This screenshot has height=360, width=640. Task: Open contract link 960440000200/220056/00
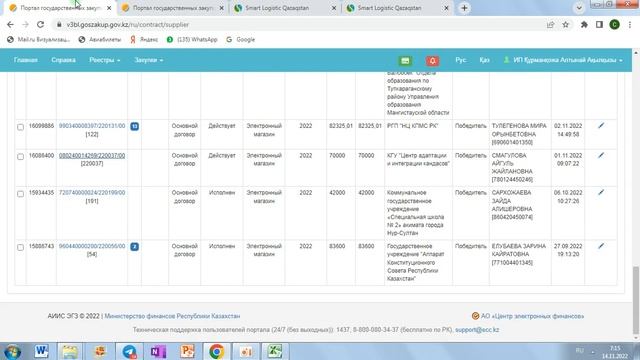pos(92,246)
